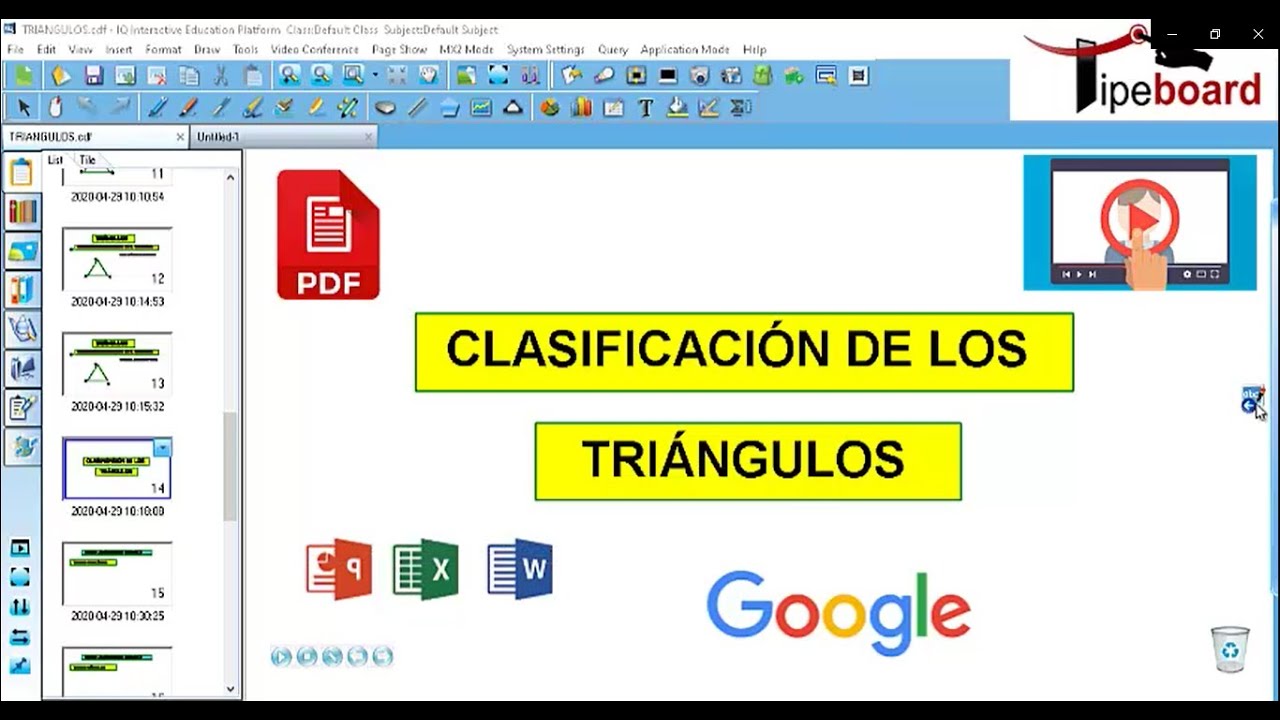This screenshot has width=1280, height=720.
Task: Click the screen monitor icon in toolbar
Action: (668, 75)
